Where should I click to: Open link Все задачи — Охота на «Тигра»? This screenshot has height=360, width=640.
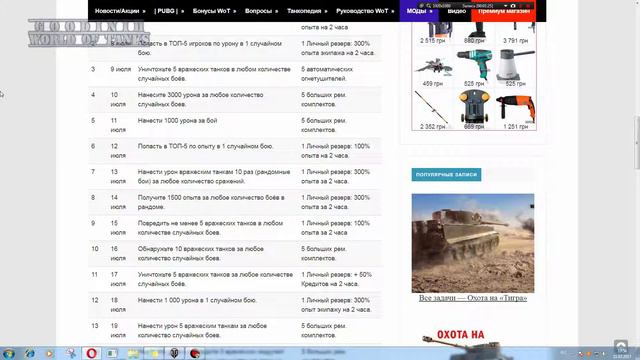tap(473, 298)
